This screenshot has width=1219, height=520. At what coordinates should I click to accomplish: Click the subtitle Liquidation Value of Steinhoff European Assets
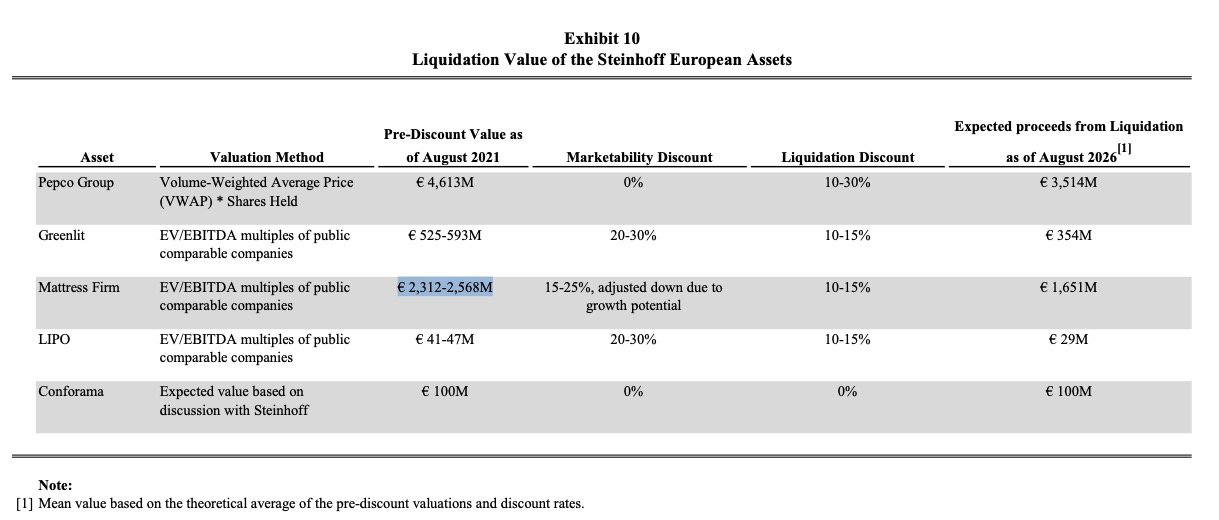tap(601, 60)
